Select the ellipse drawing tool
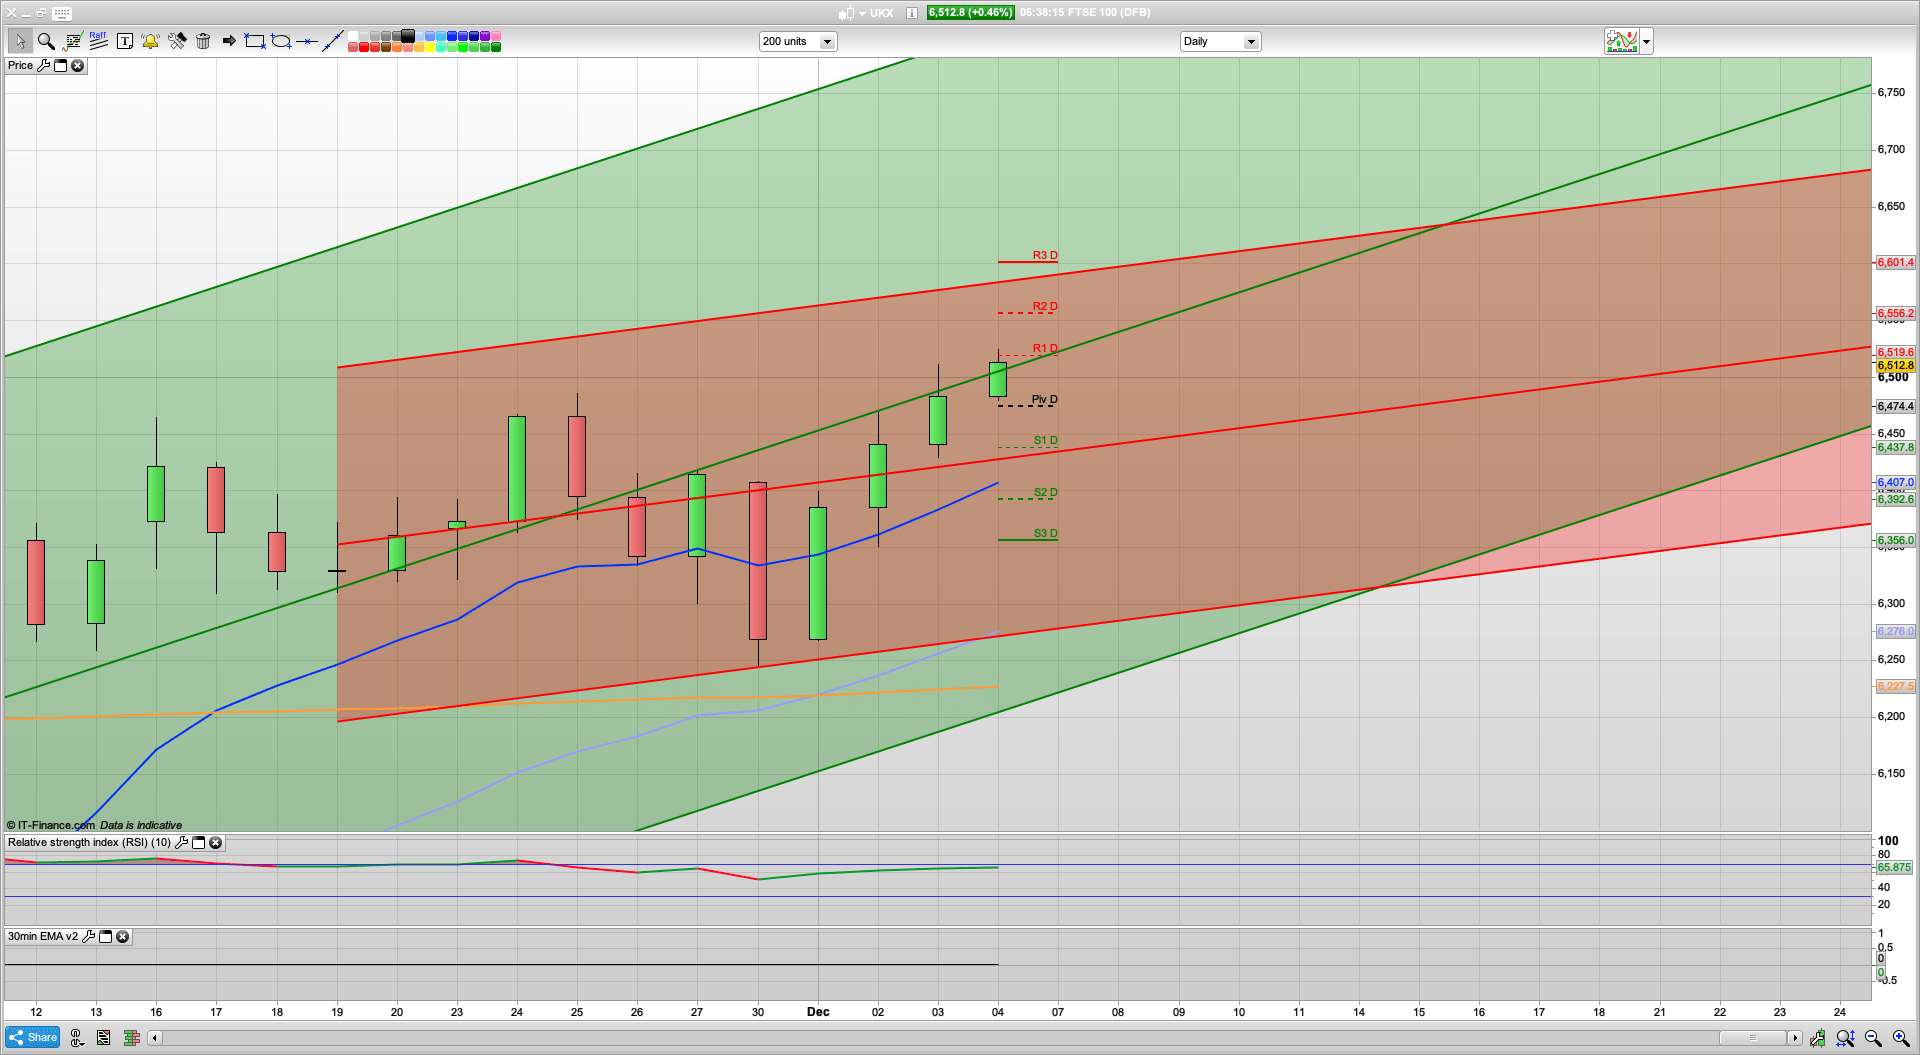 pos(281,41)
